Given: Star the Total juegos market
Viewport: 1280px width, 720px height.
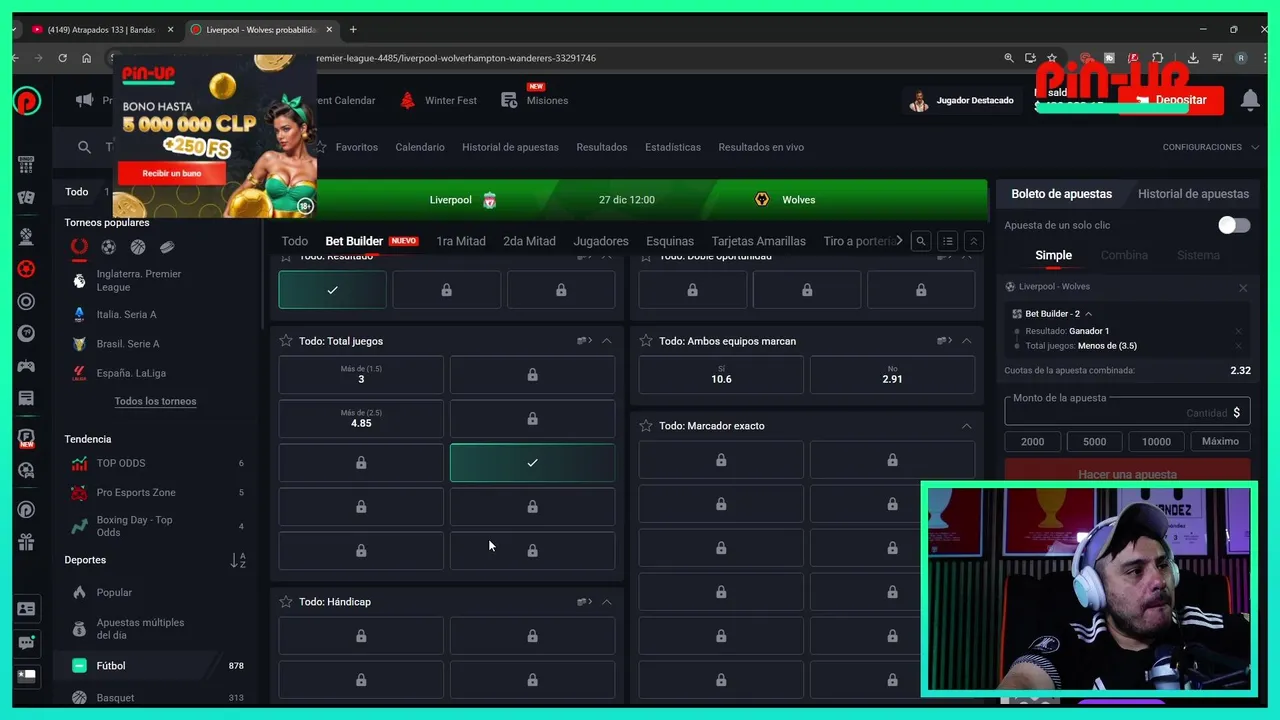Looking at the screenshot, I should 286,341.
